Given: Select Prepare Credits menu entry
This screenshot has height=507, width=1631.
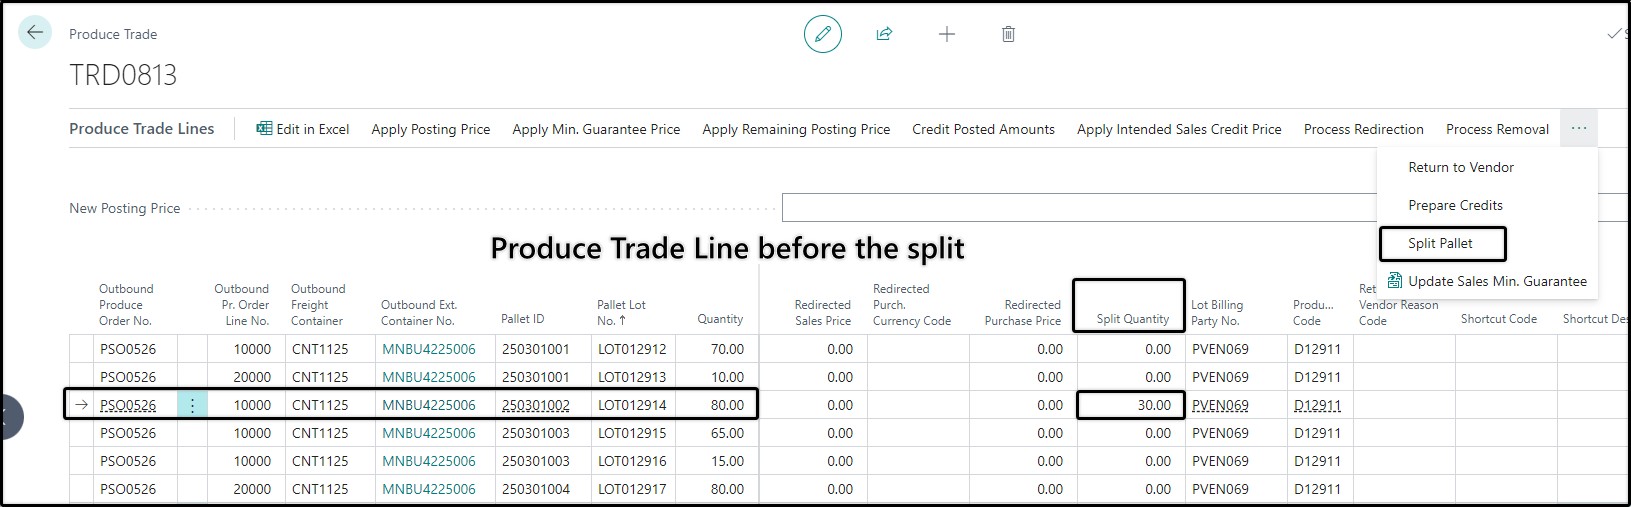Looking at the screenshot, I should (x=1455, y=205).
